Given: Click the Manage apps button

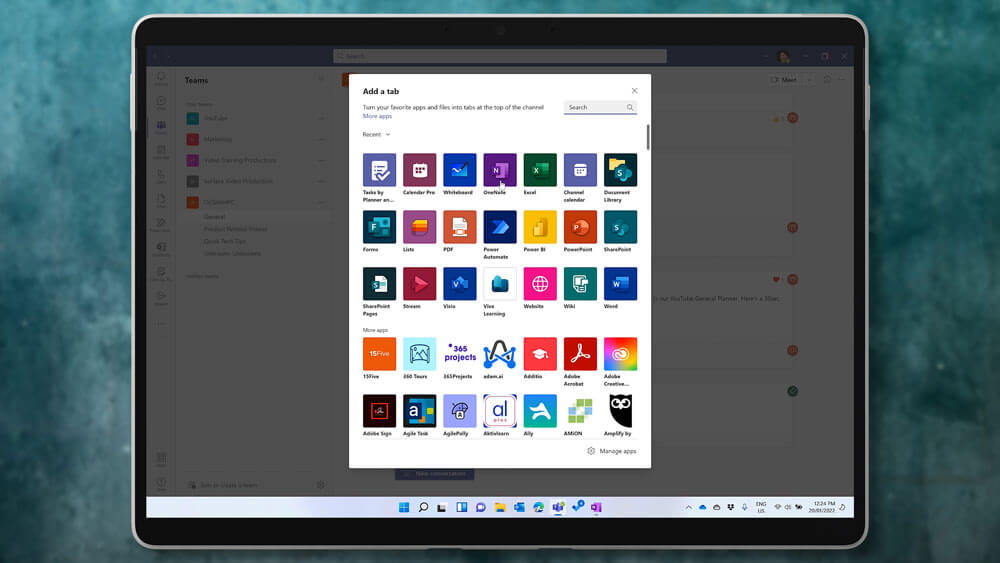Looking at the screenshot, I should pos(612,451).
